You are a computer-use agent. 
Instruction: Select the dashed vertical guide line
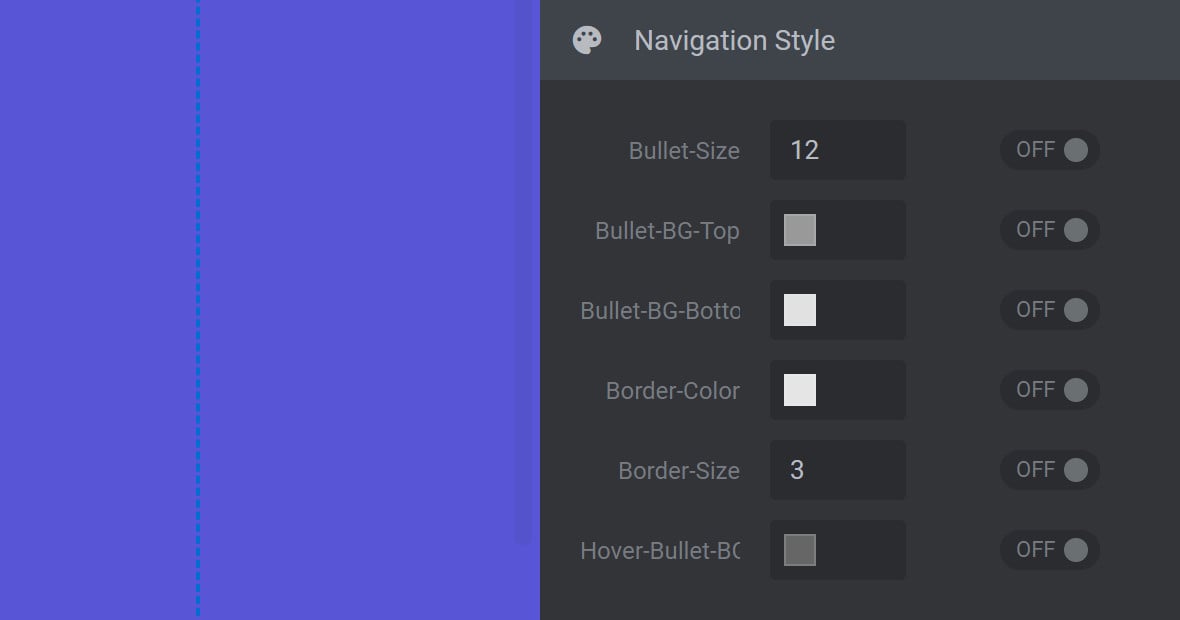coord(198,310)
